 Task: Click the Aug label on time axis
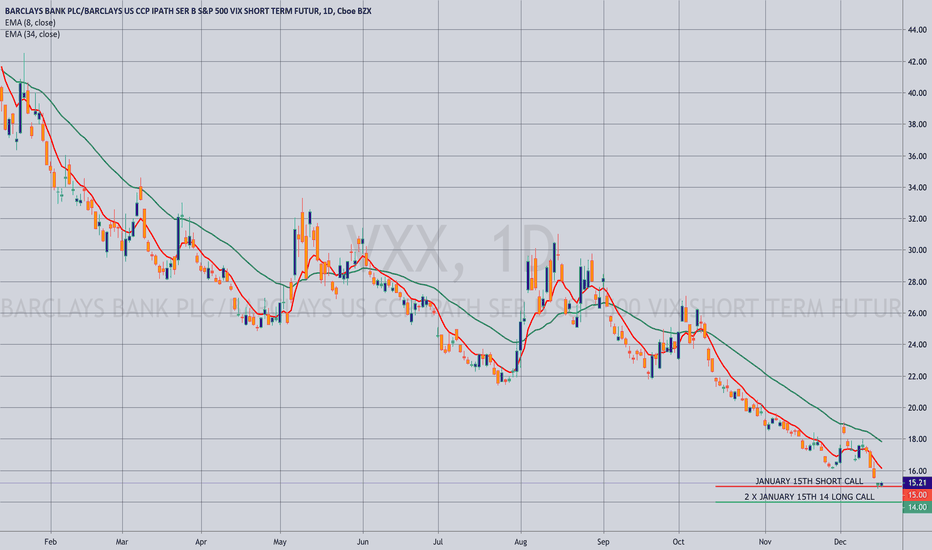click(521, 542)
